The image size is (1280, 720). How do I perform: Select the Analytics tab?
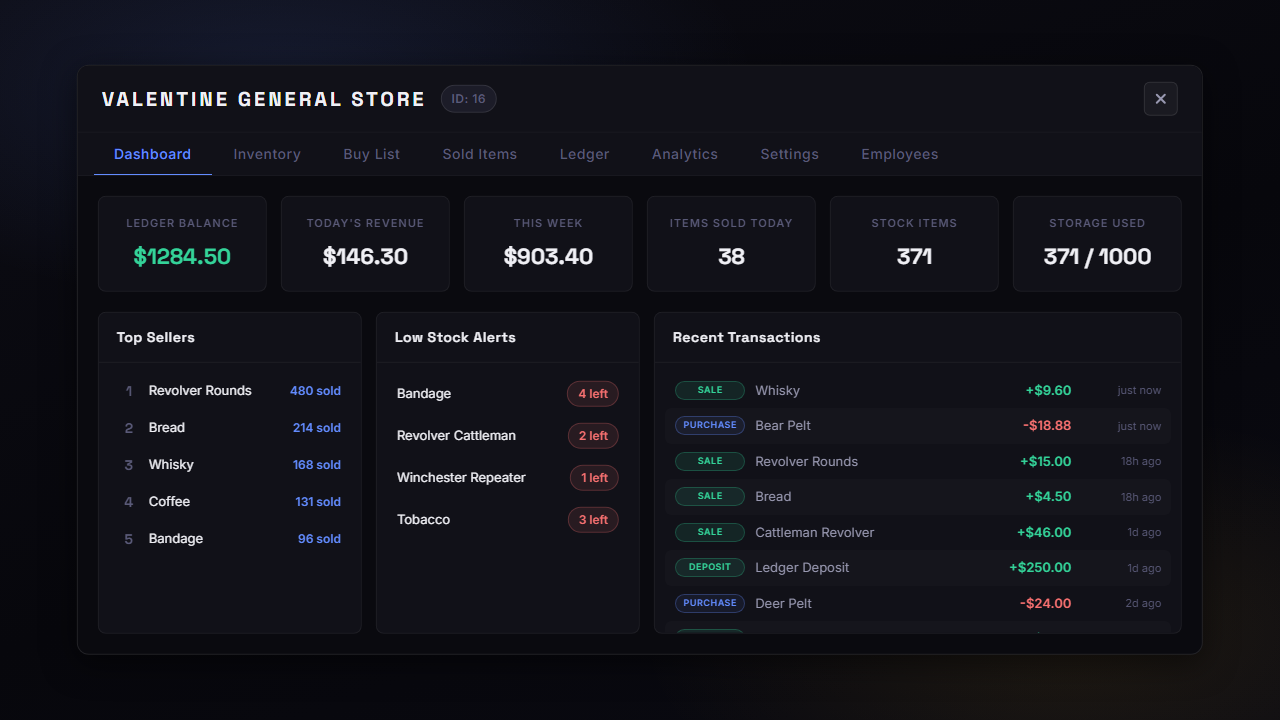point(685,154)
